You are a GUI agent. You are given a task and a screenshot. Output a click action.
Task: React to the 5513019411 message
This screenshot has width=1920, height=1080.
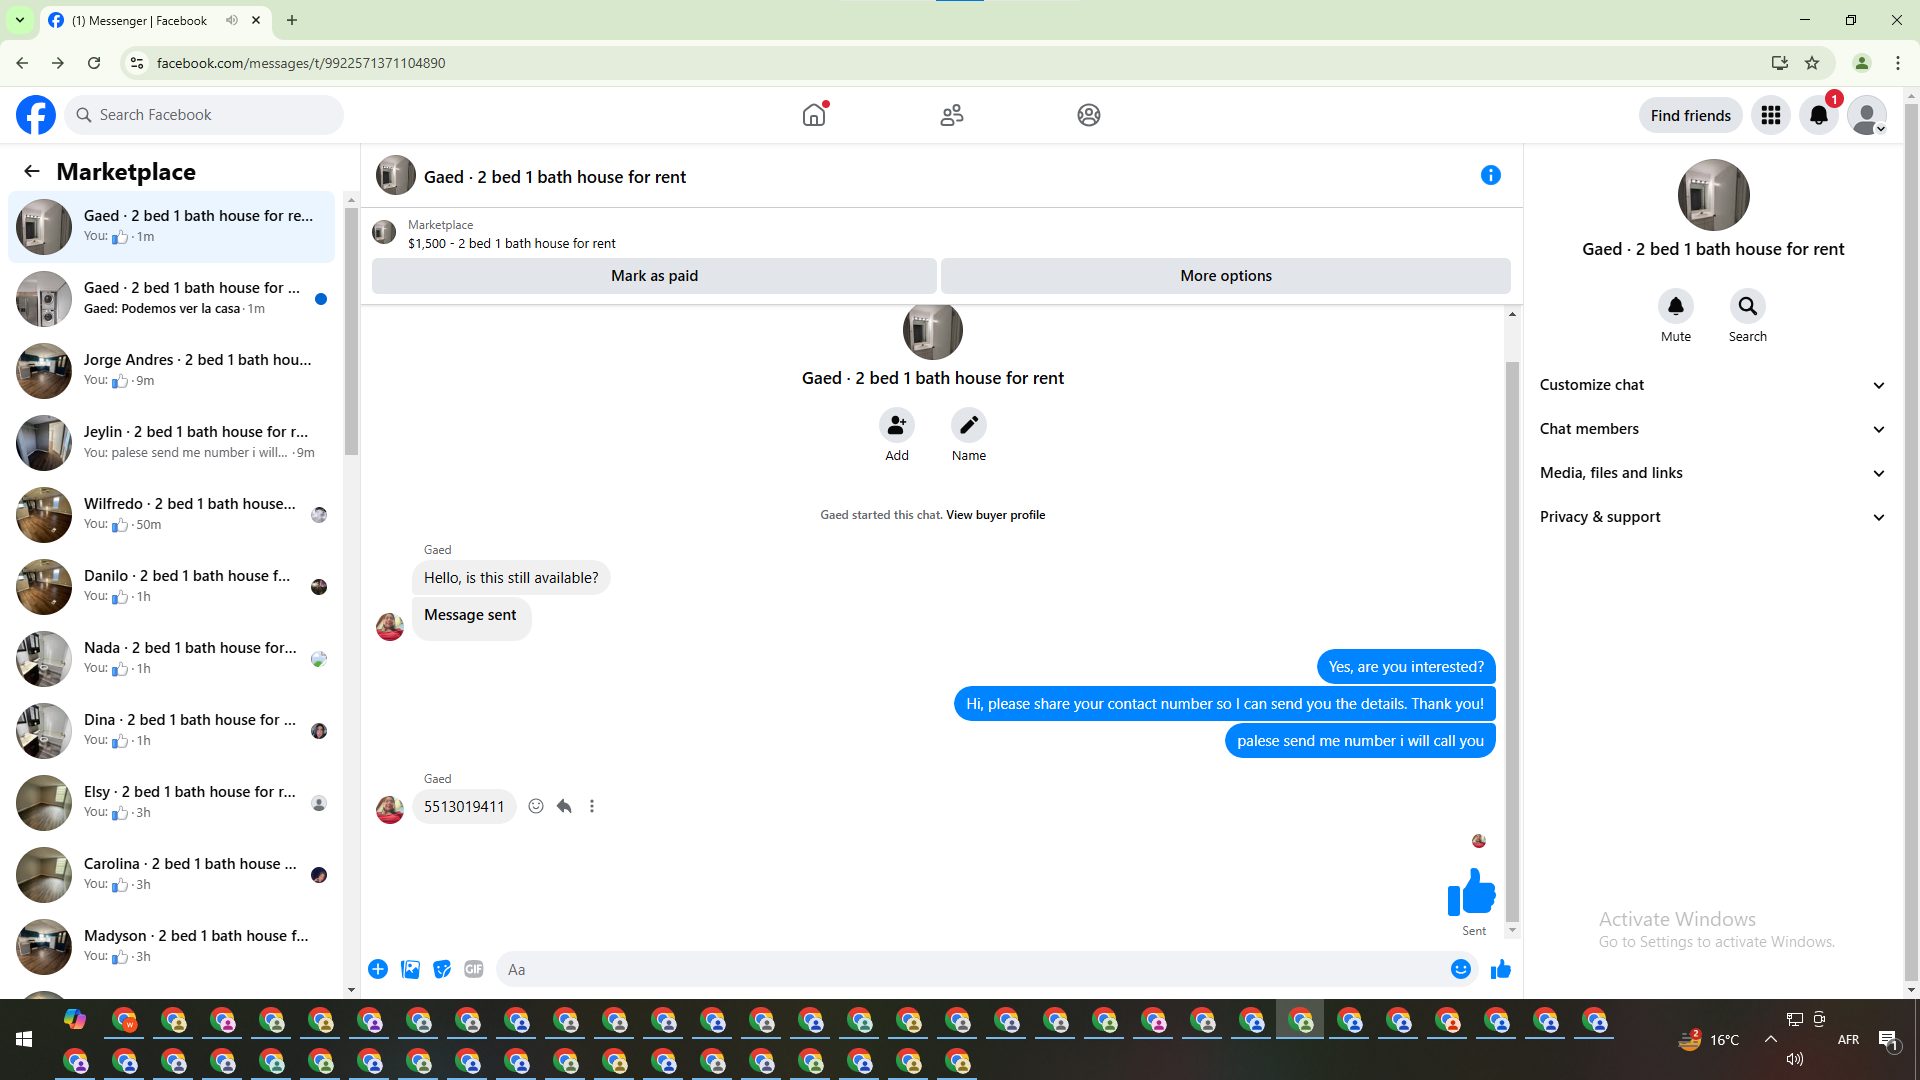(536, 806)
